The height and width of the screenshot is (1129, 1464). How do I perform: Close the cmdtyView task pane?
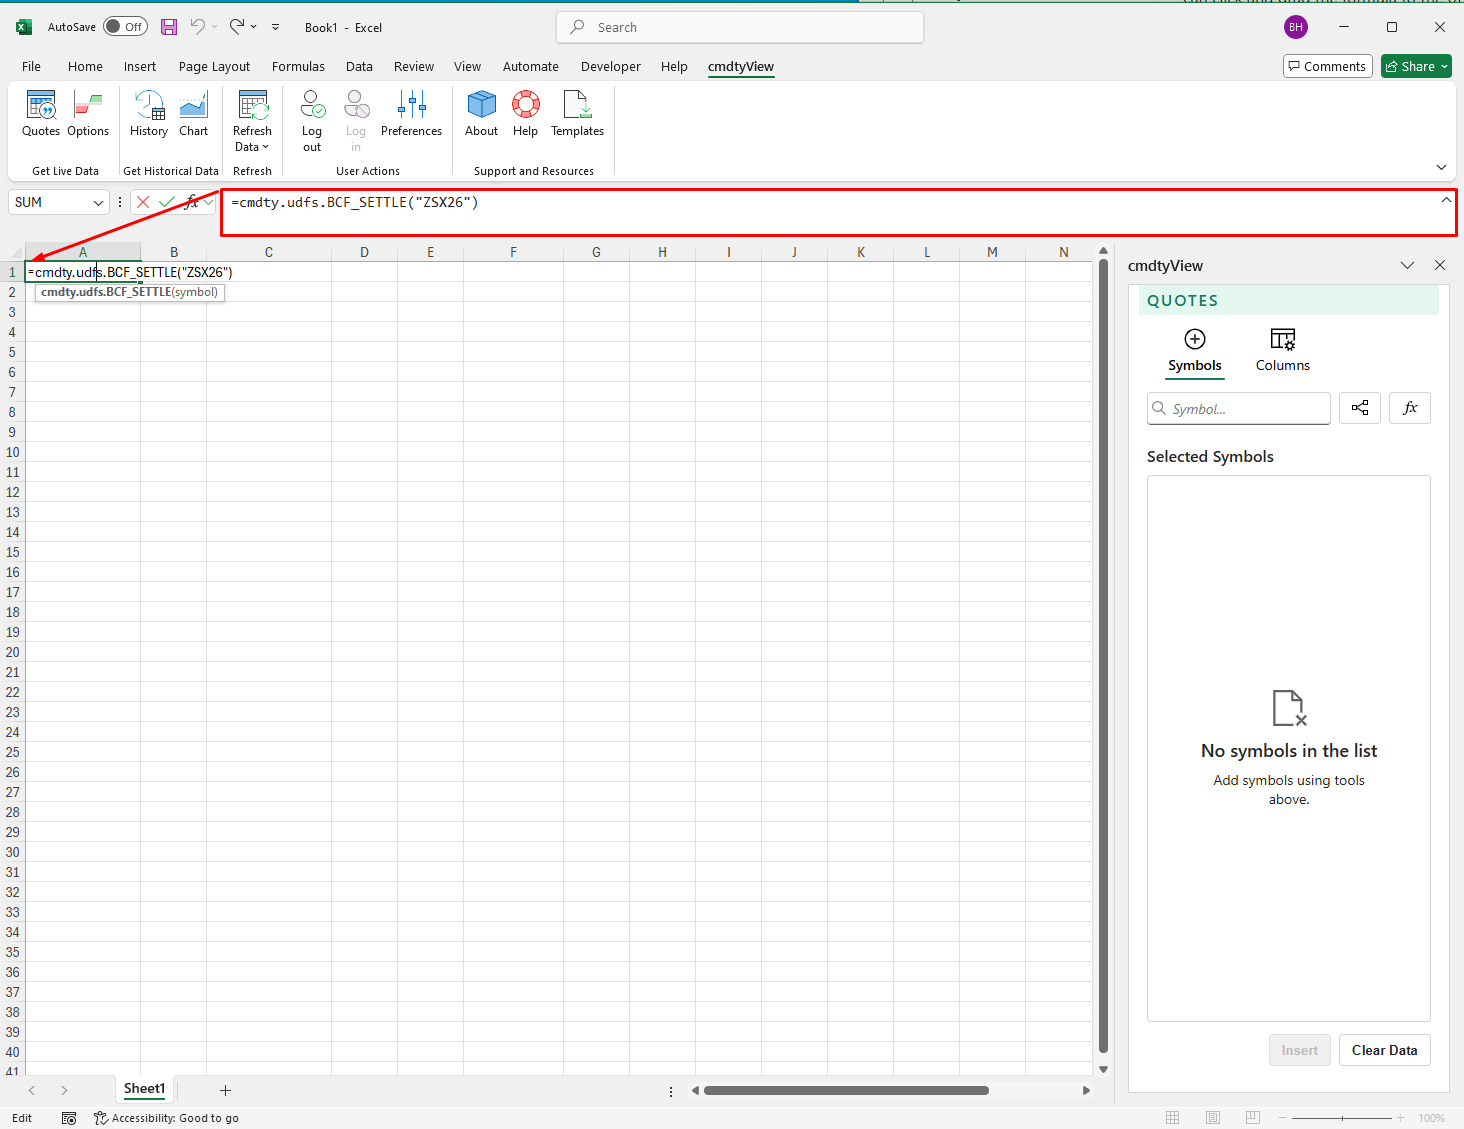(x=1439, y=265)
